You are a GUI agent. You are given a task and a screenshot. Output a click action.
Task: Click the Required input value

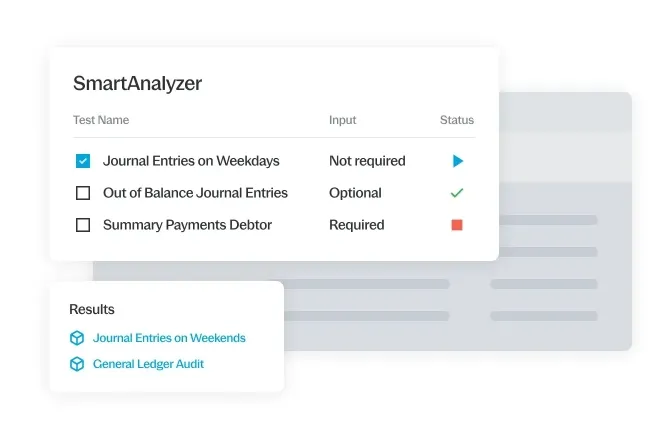[357, 225]
